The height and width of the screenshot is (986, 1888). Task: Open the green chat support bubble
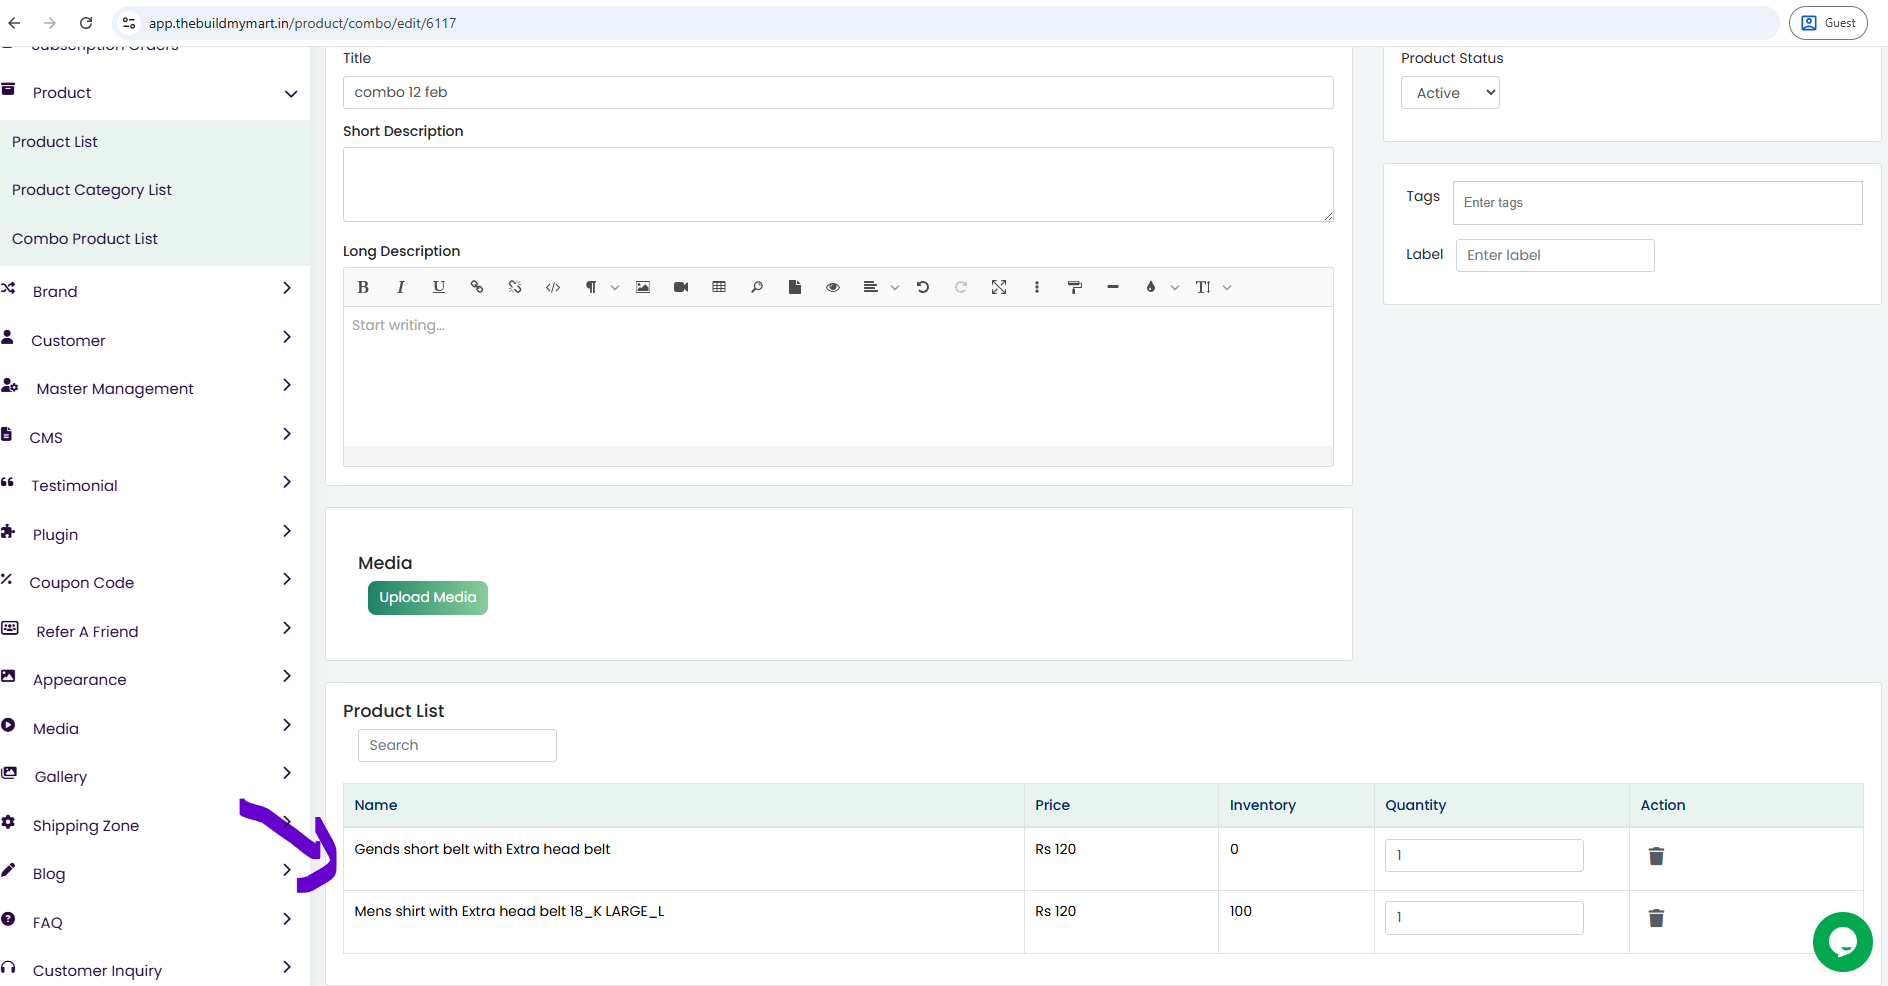click(1842, 941)
